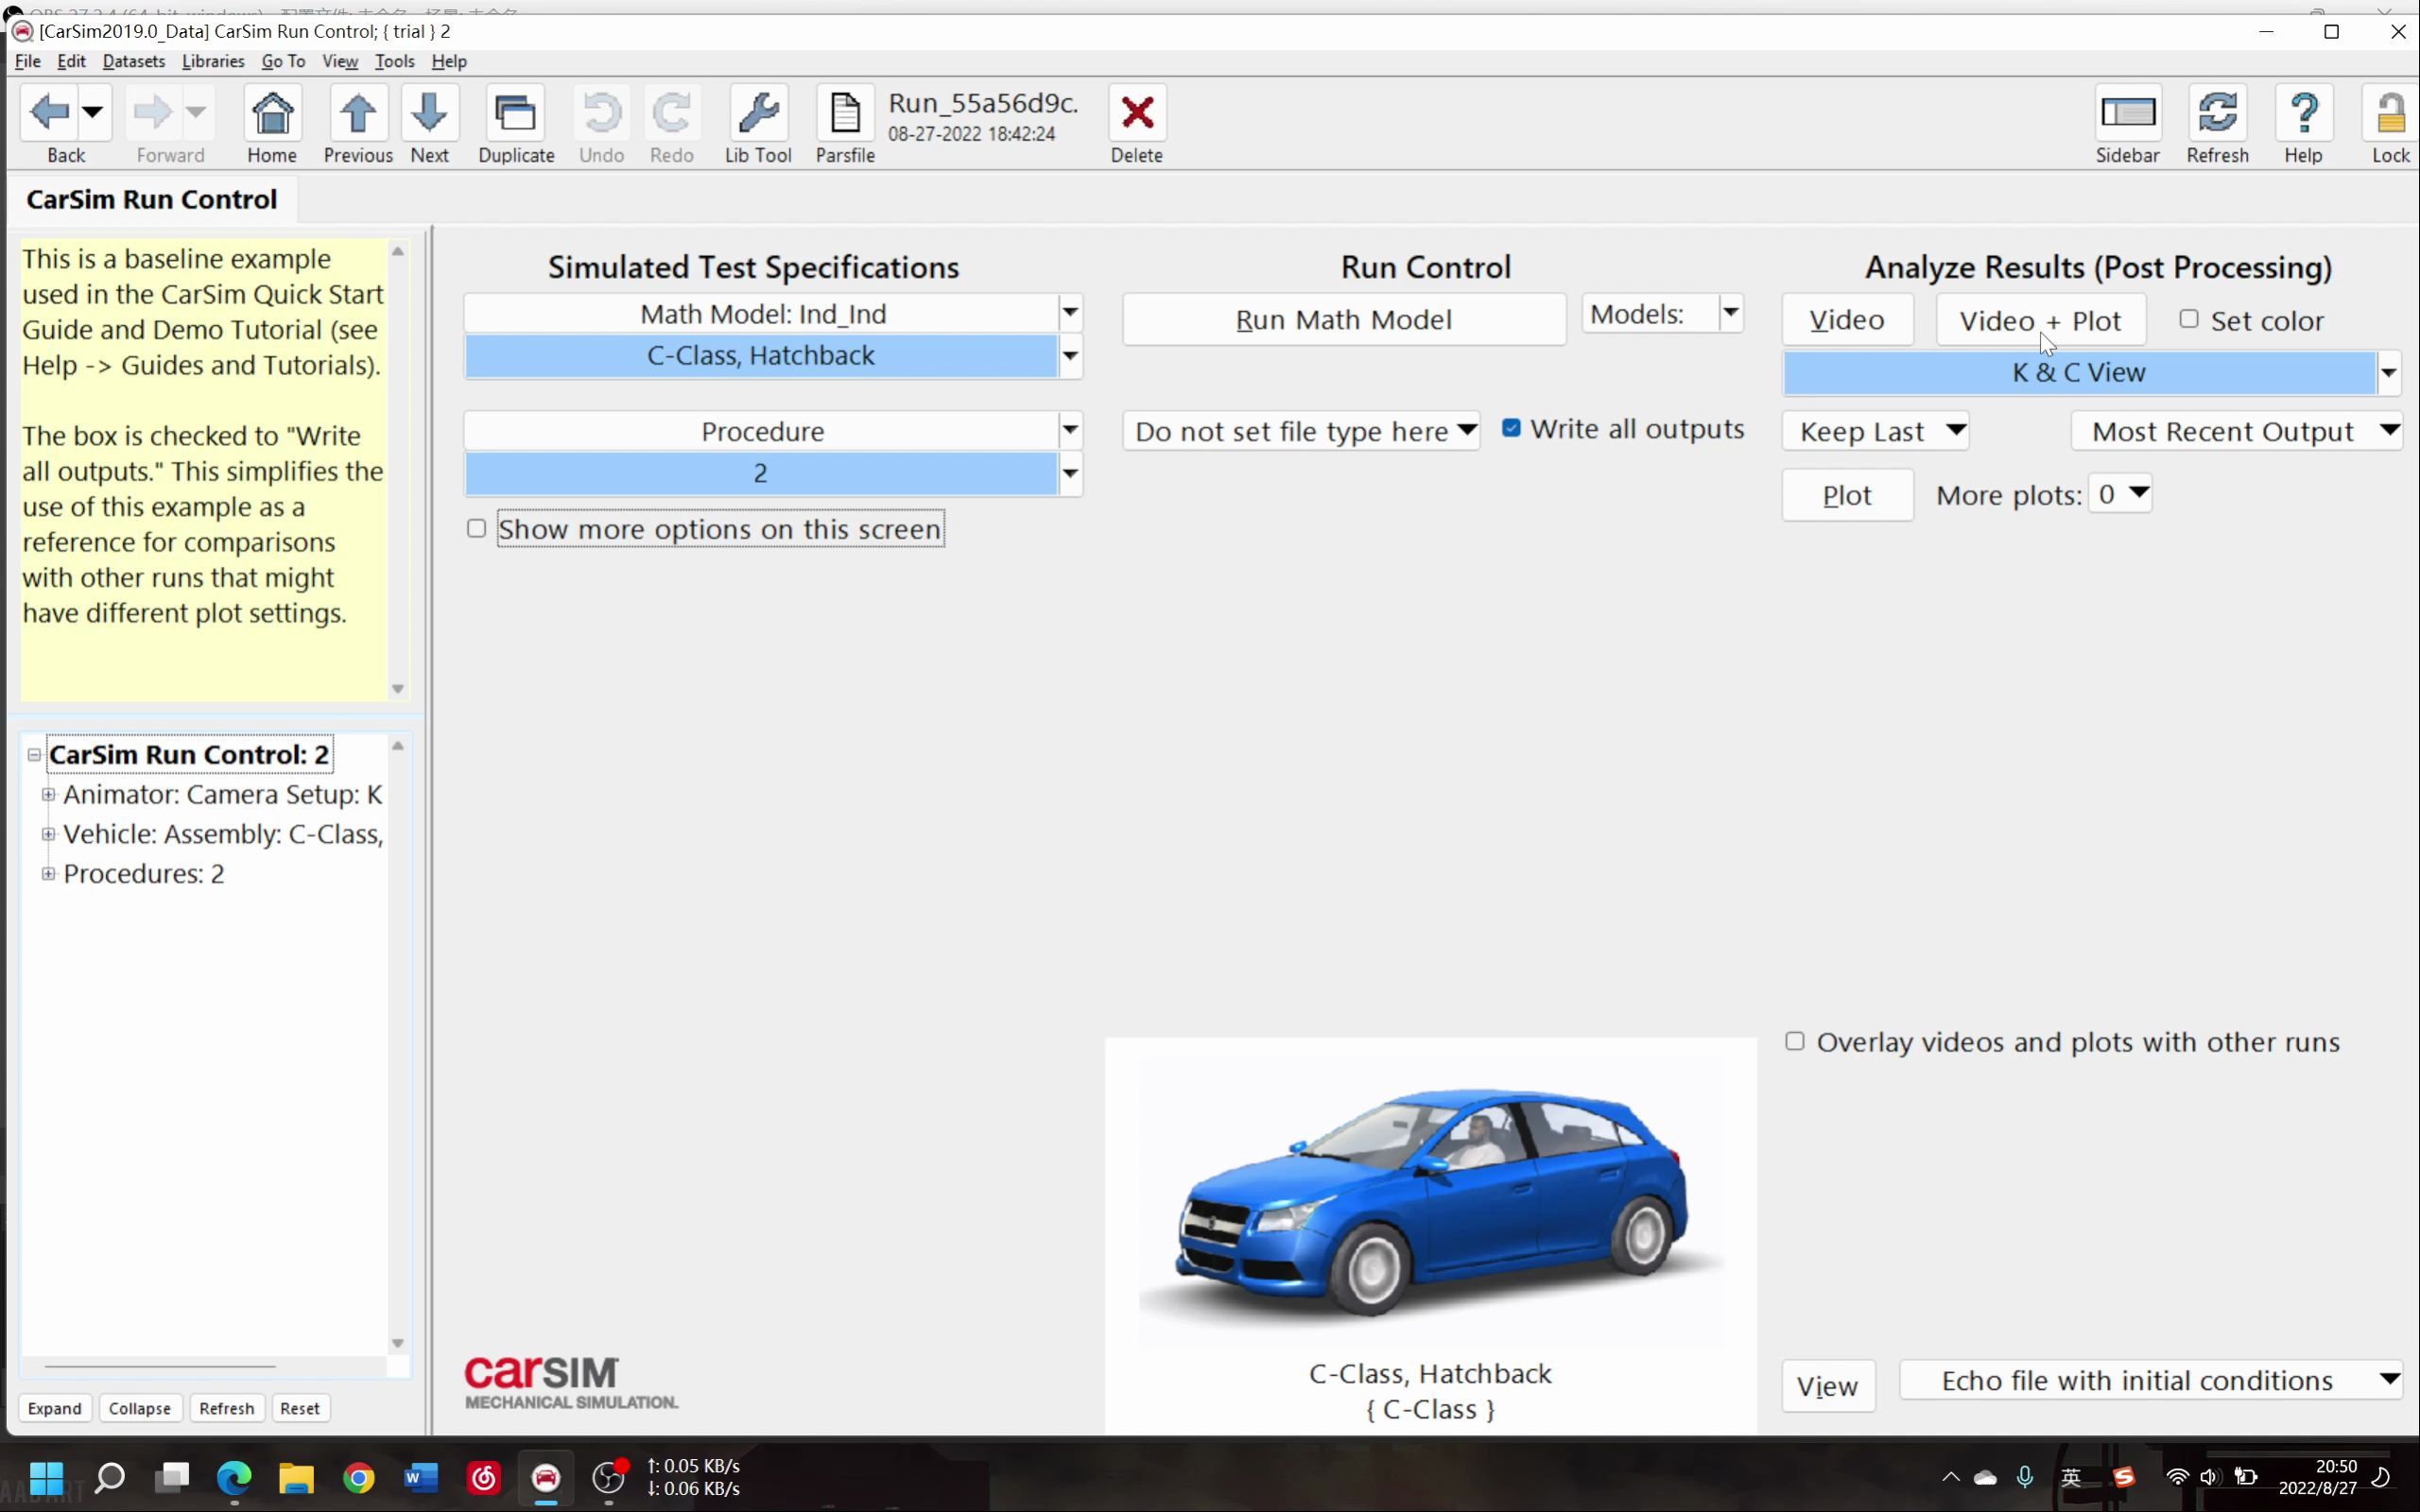Click the Run Math Model button
Image resolution: width=2420 pixels, height=1512 pixels.
pyautogui.click(x=1343, y=318)
